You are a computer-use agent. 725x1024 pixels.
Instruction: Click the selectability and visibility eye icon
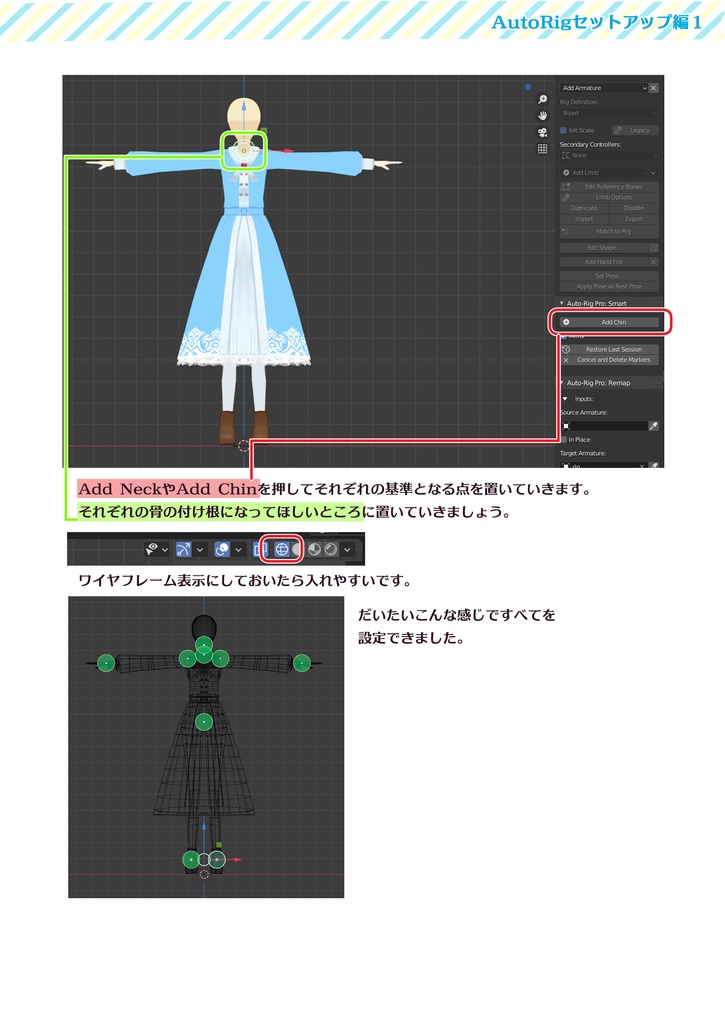click(x=152, y=549)
